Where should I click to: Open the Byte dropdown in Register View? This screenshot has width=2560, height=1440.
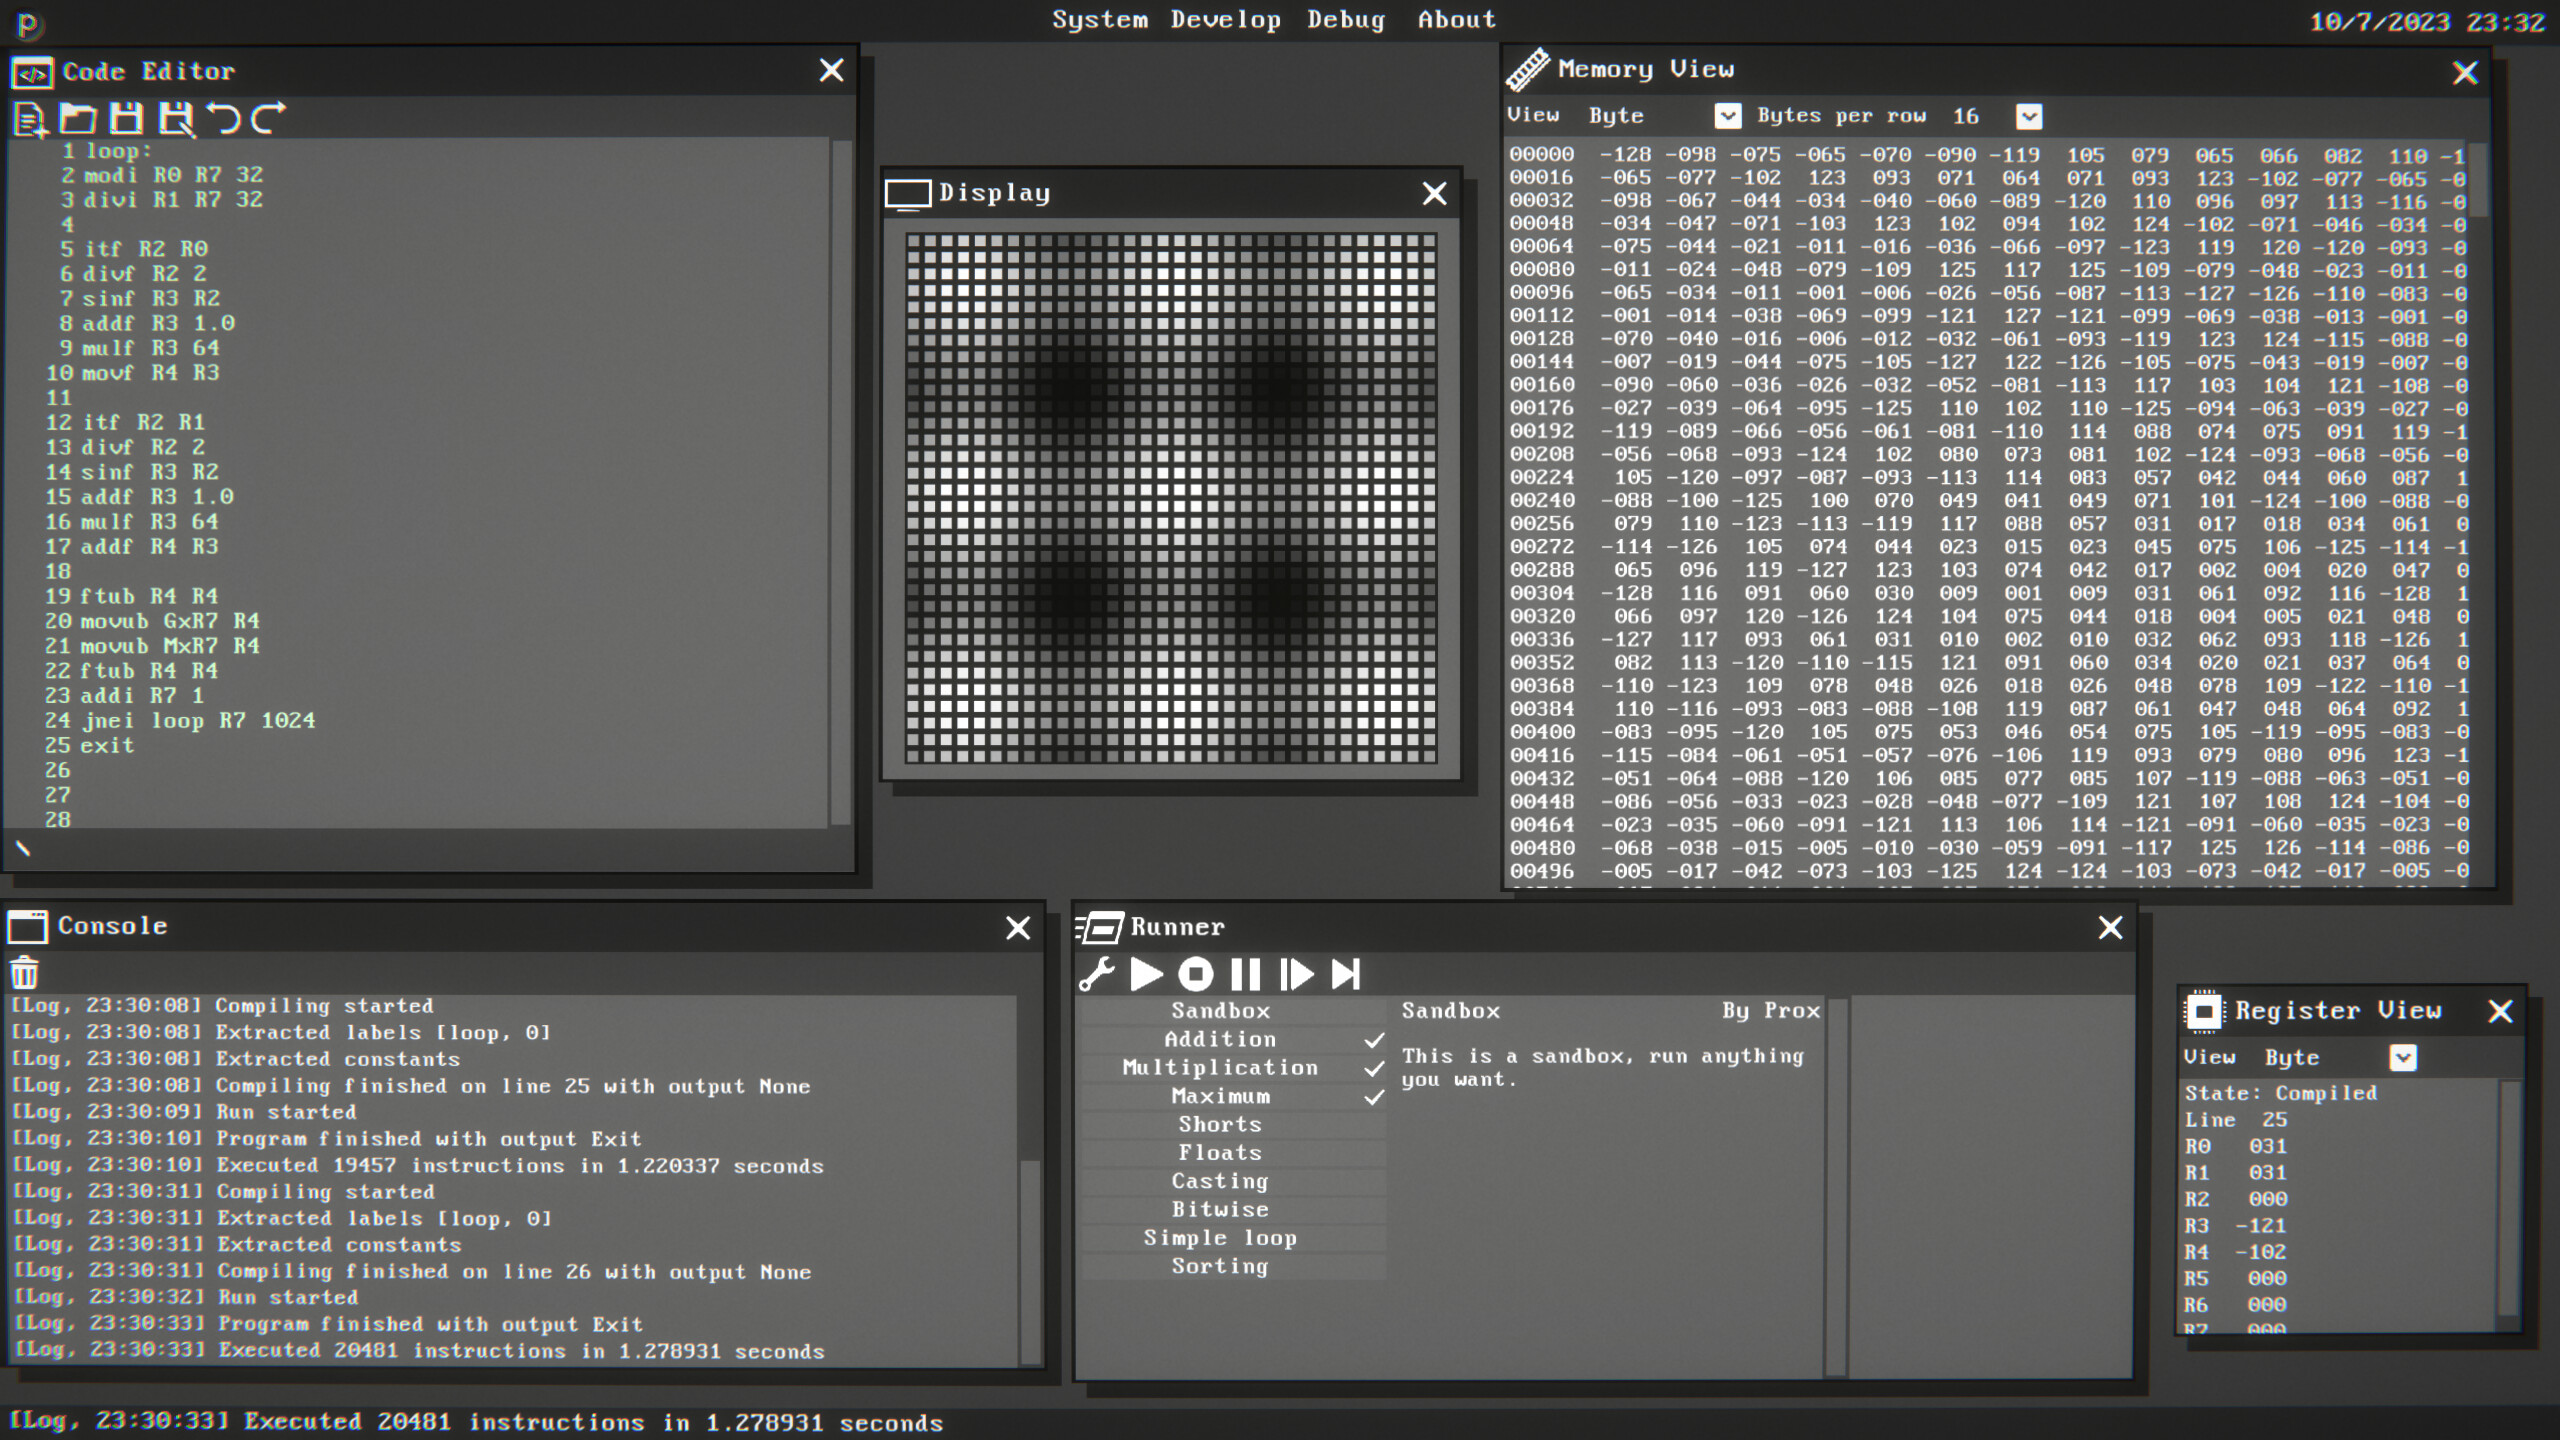(2404, 1057)
